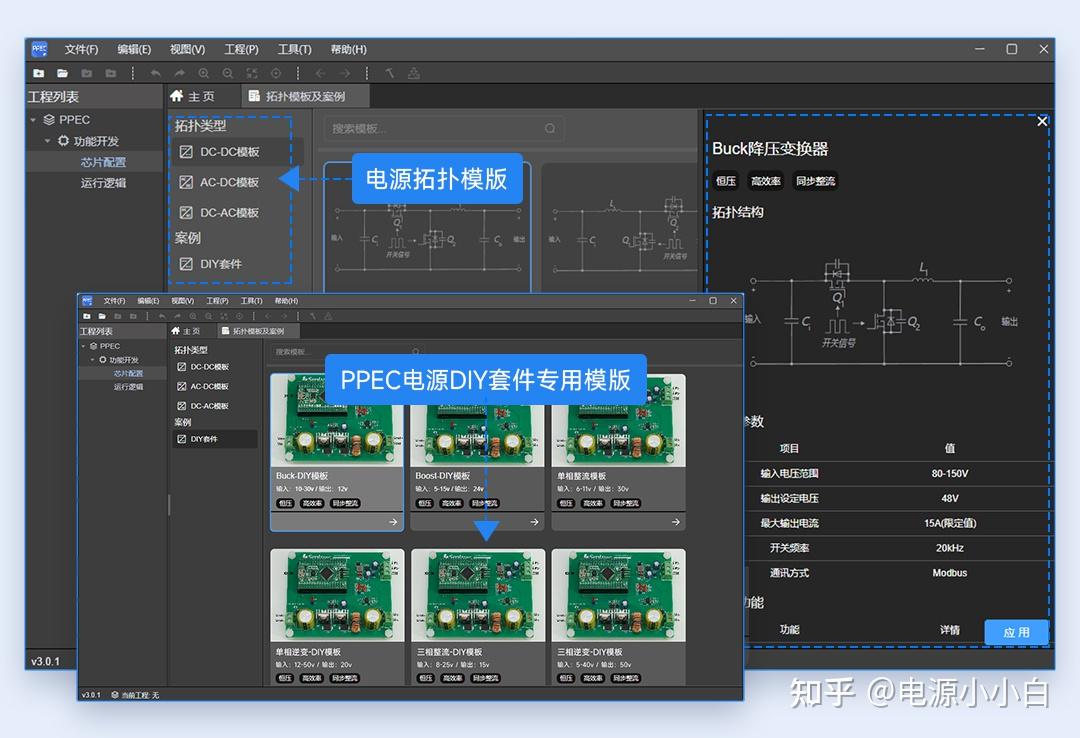Check the AC-DC模板 topology filter
The image size is (1080, 738).
tap(186, 182)
